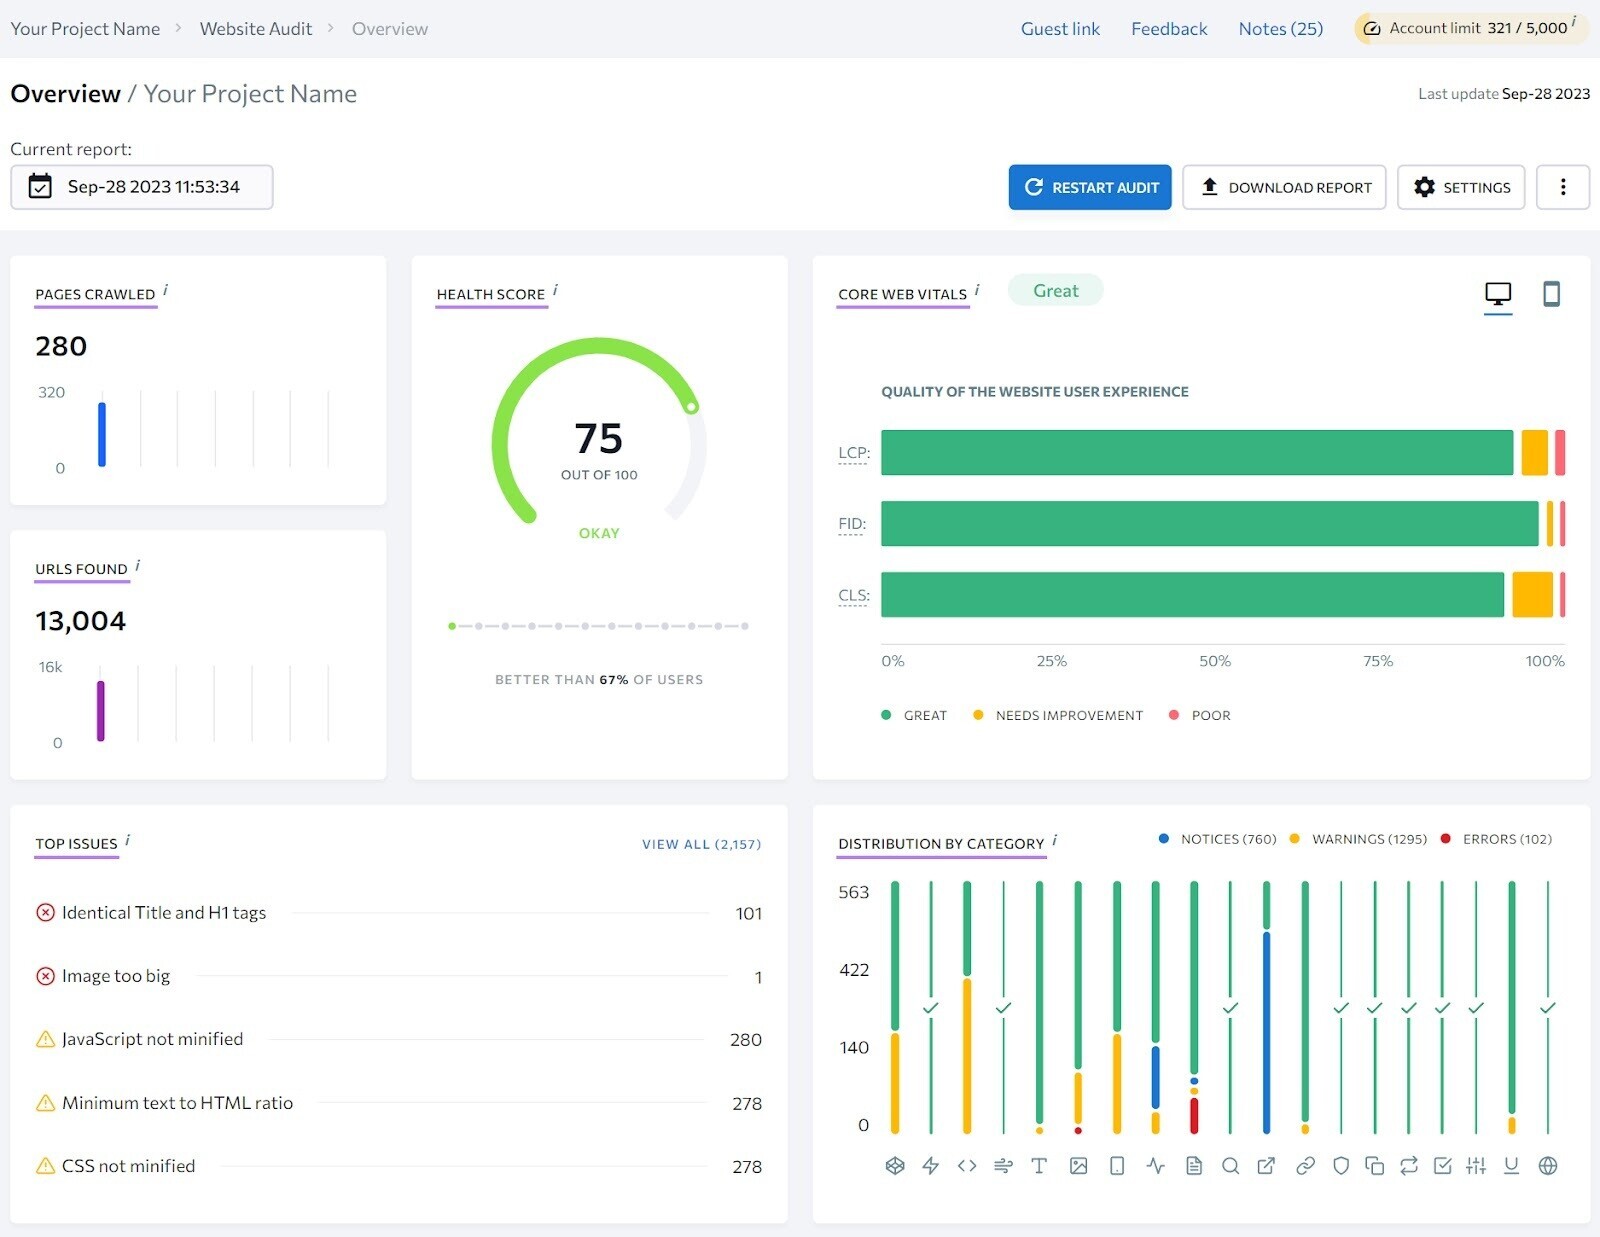Click the FID metric label
This screenshot has width=1600, height=1237.
point(852,524)
